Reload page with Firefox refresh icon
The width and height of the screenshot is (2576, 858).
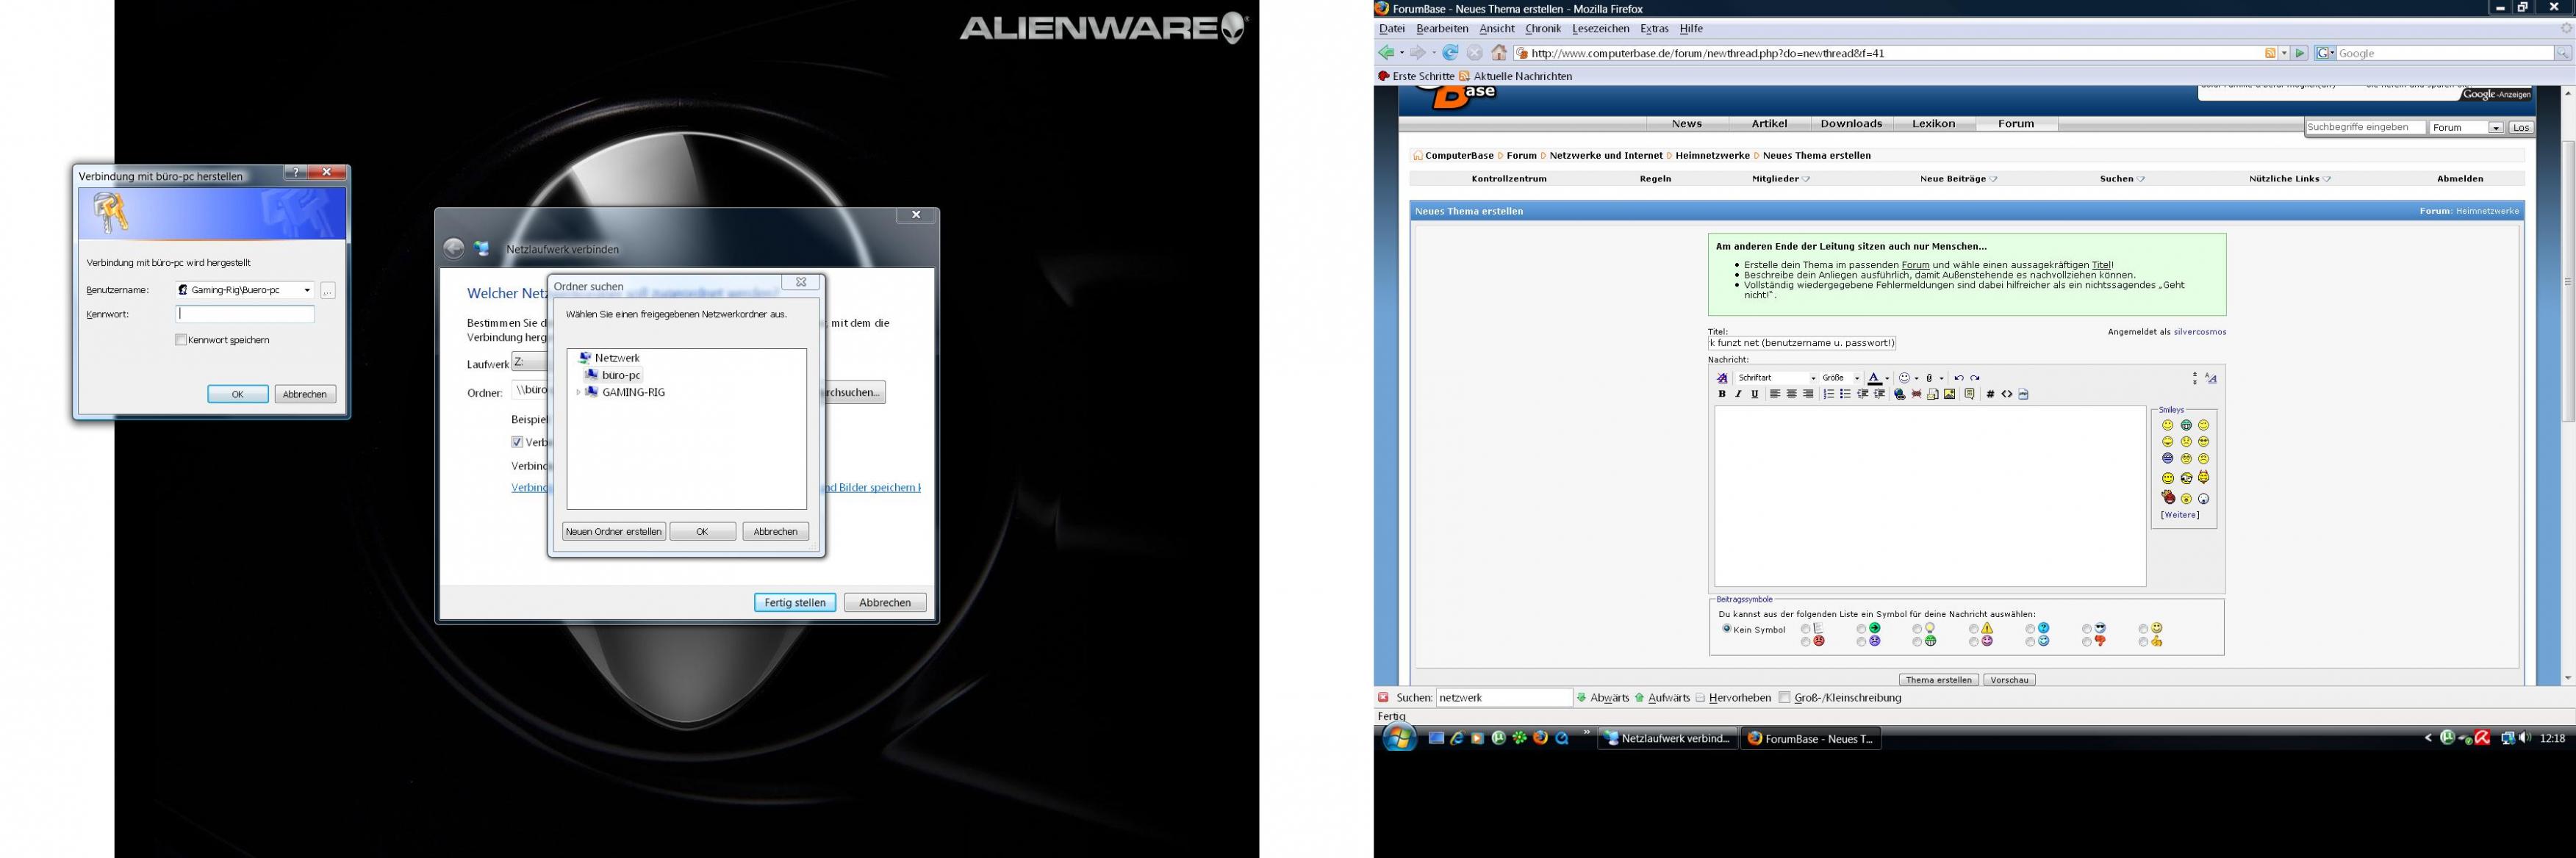click(1450, 53)
